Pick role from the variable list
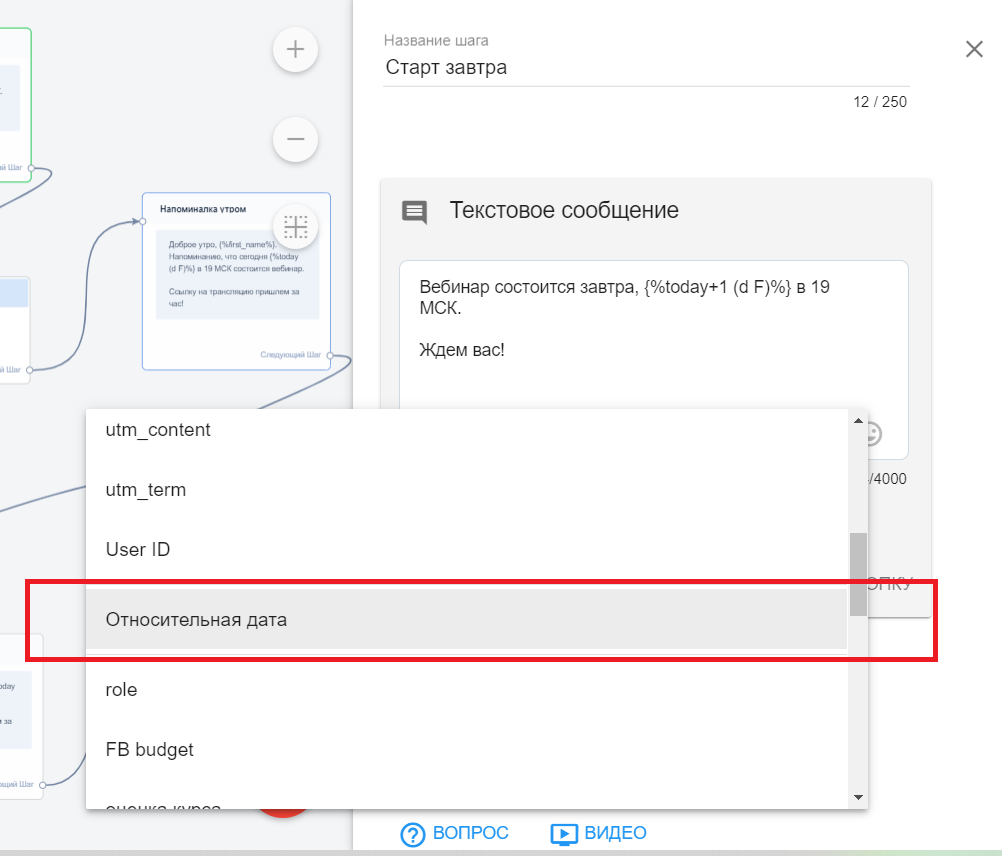The height and width of the screenshot is (856, 1002). pyautogui.click(x=122, y=690)
